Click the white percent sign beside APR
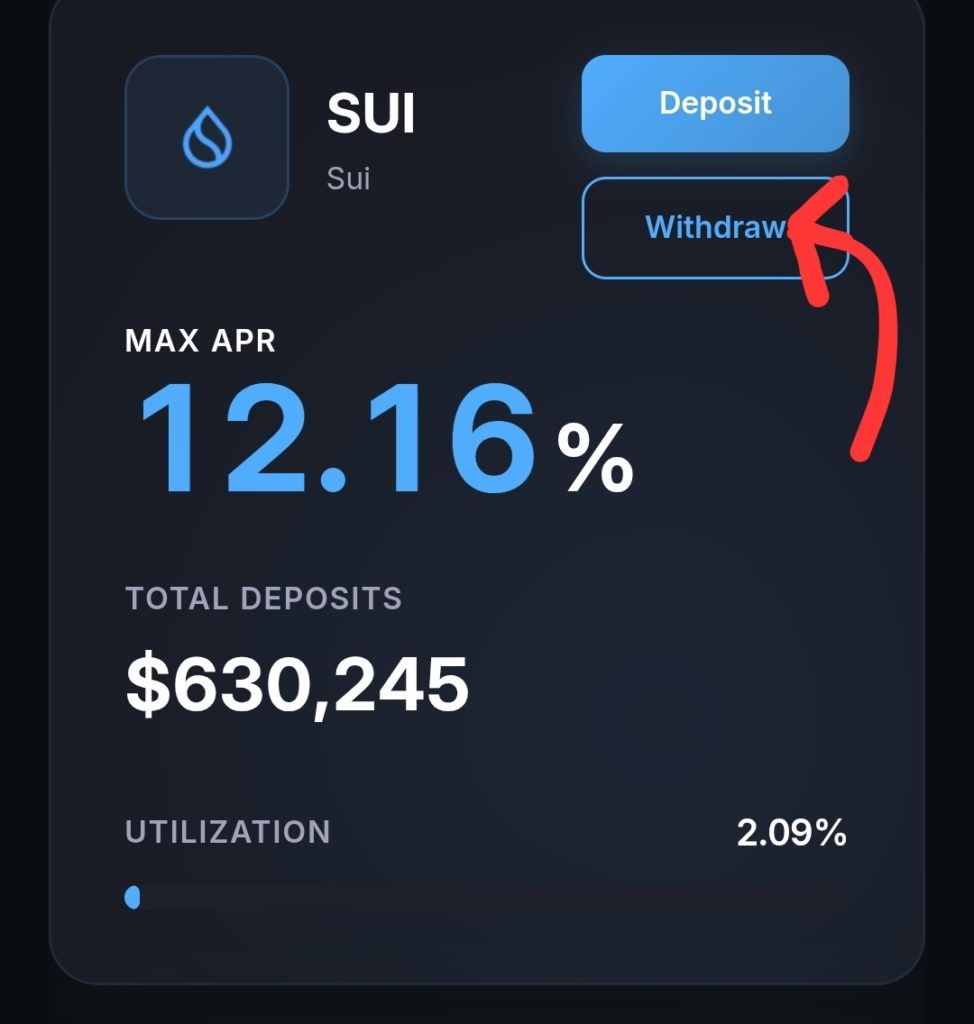974x1024 pixels. click(x=594, y=458)
